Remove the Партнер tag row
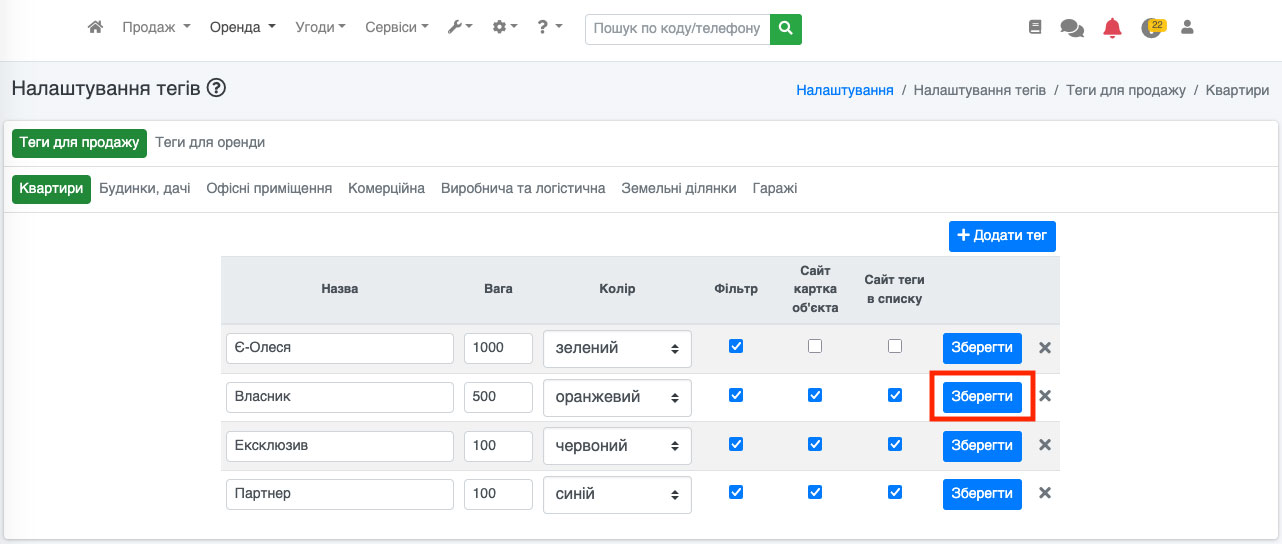 click(x=1045, y=493)
